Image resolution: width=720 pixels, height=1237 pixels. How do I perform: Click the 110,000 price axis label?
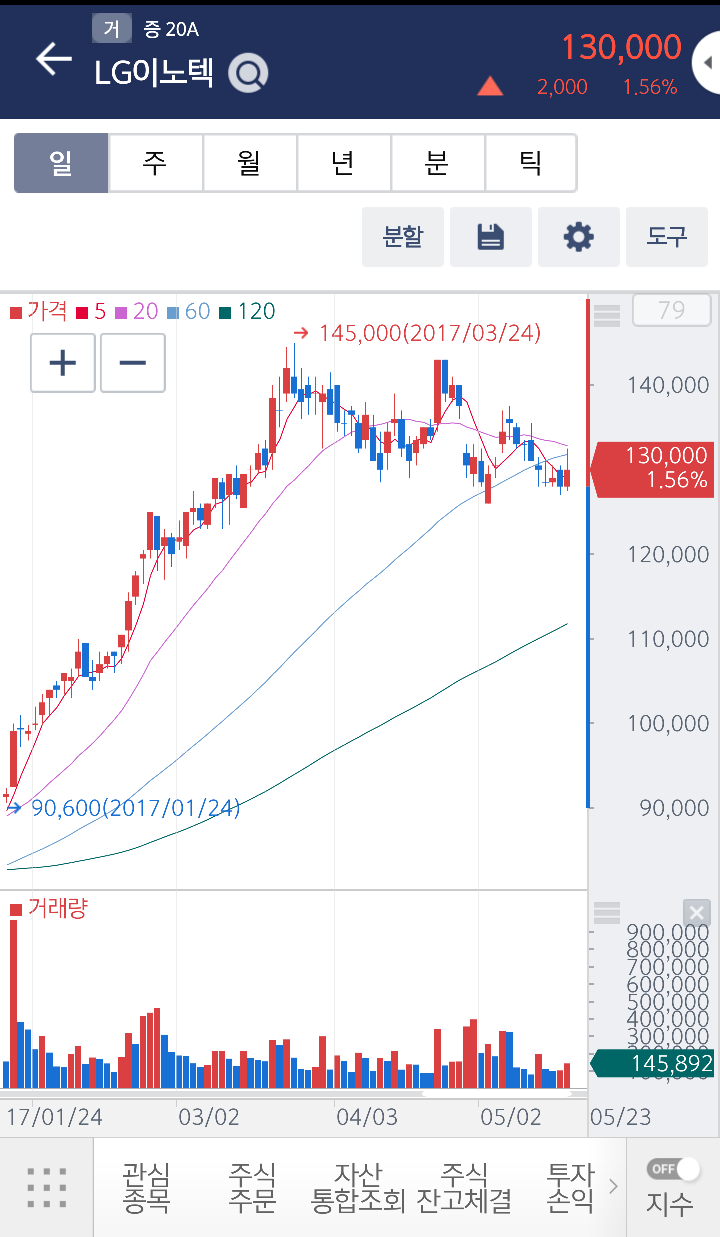click(x=667, y=638)
